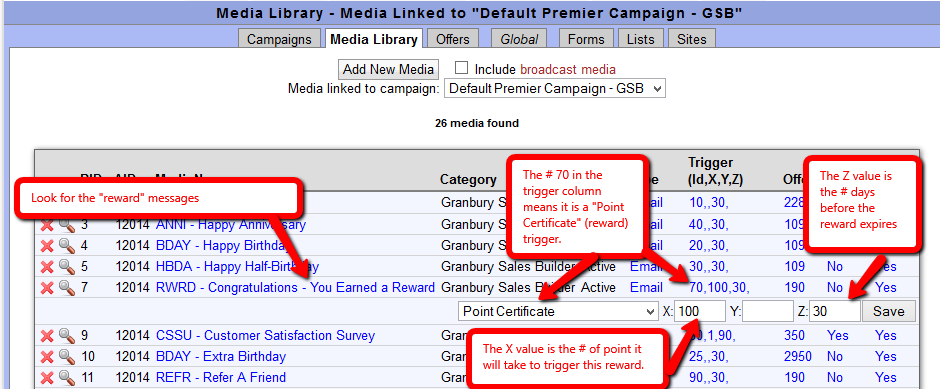Open the Global tab

pos(519,40)
